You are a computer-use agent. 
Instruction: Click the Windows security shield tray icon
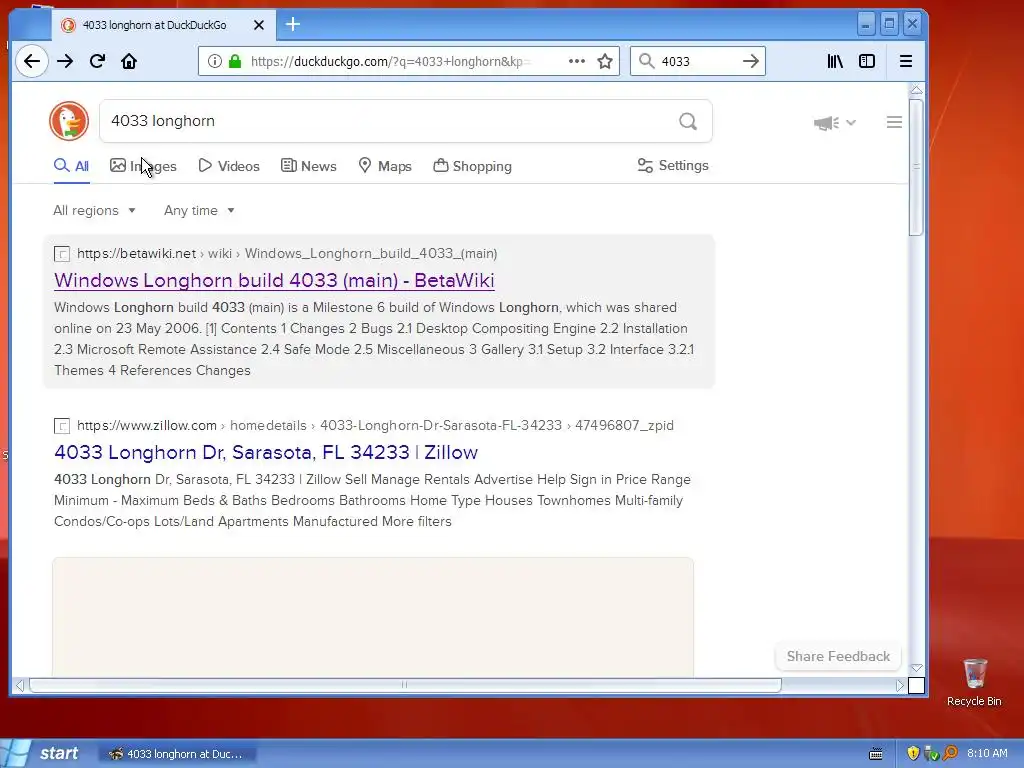tap(913, 753)
